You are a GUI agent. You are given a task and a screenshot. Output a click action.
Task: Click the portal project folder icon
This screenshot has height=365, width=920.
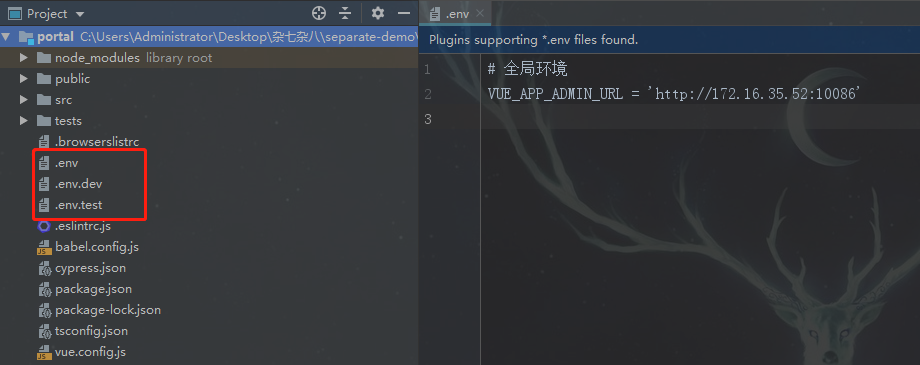[x=26, y=37]
